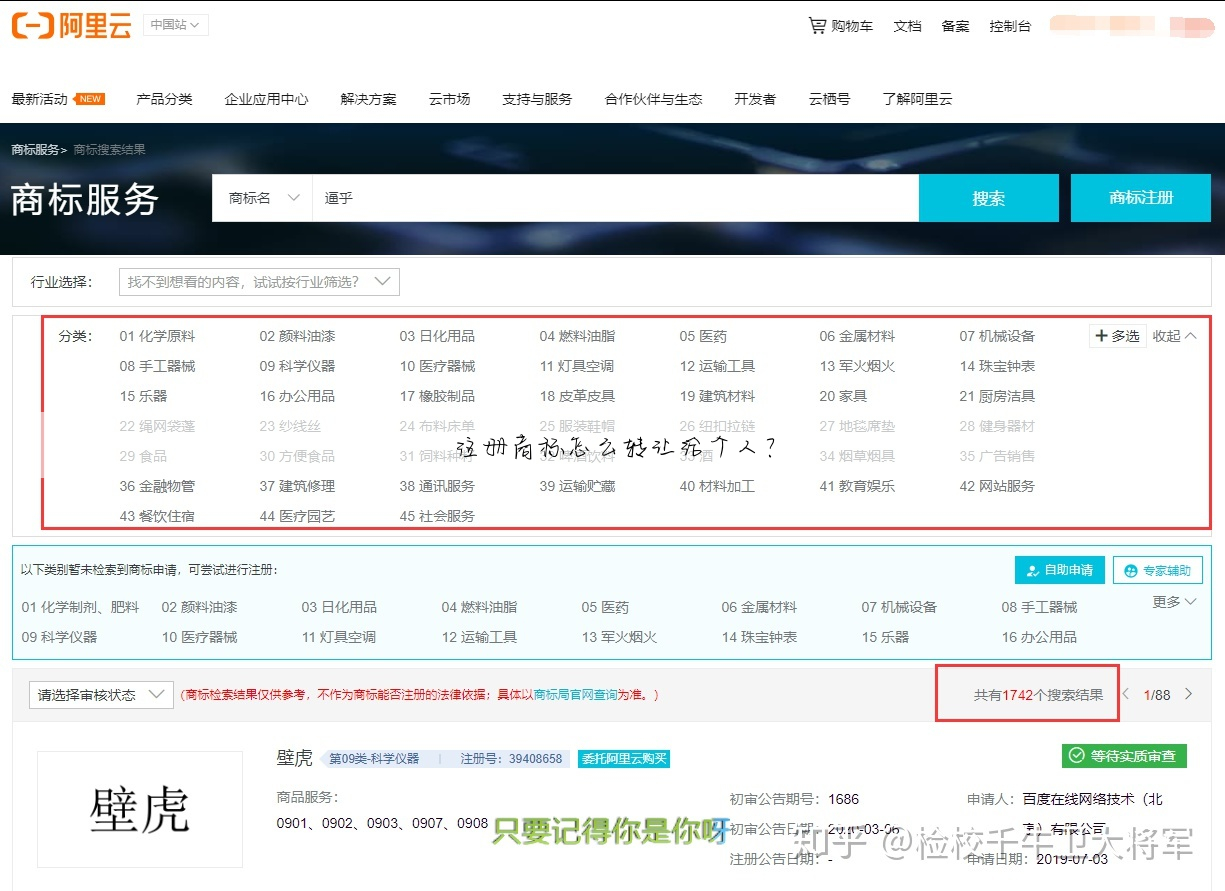The height and width of the screenshot is (891, 1225).
Task: Click the 专家辅助 expert assist button
Action: 1157,570
